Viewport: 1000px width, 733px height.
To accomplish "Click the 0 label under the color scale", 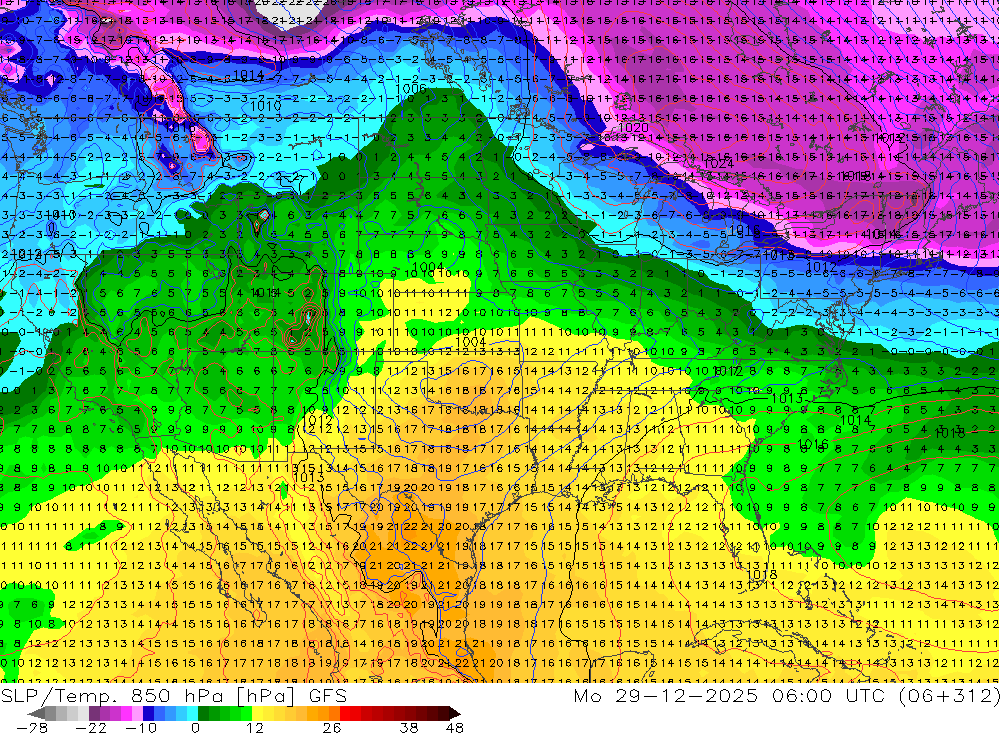I will point(195,727).
